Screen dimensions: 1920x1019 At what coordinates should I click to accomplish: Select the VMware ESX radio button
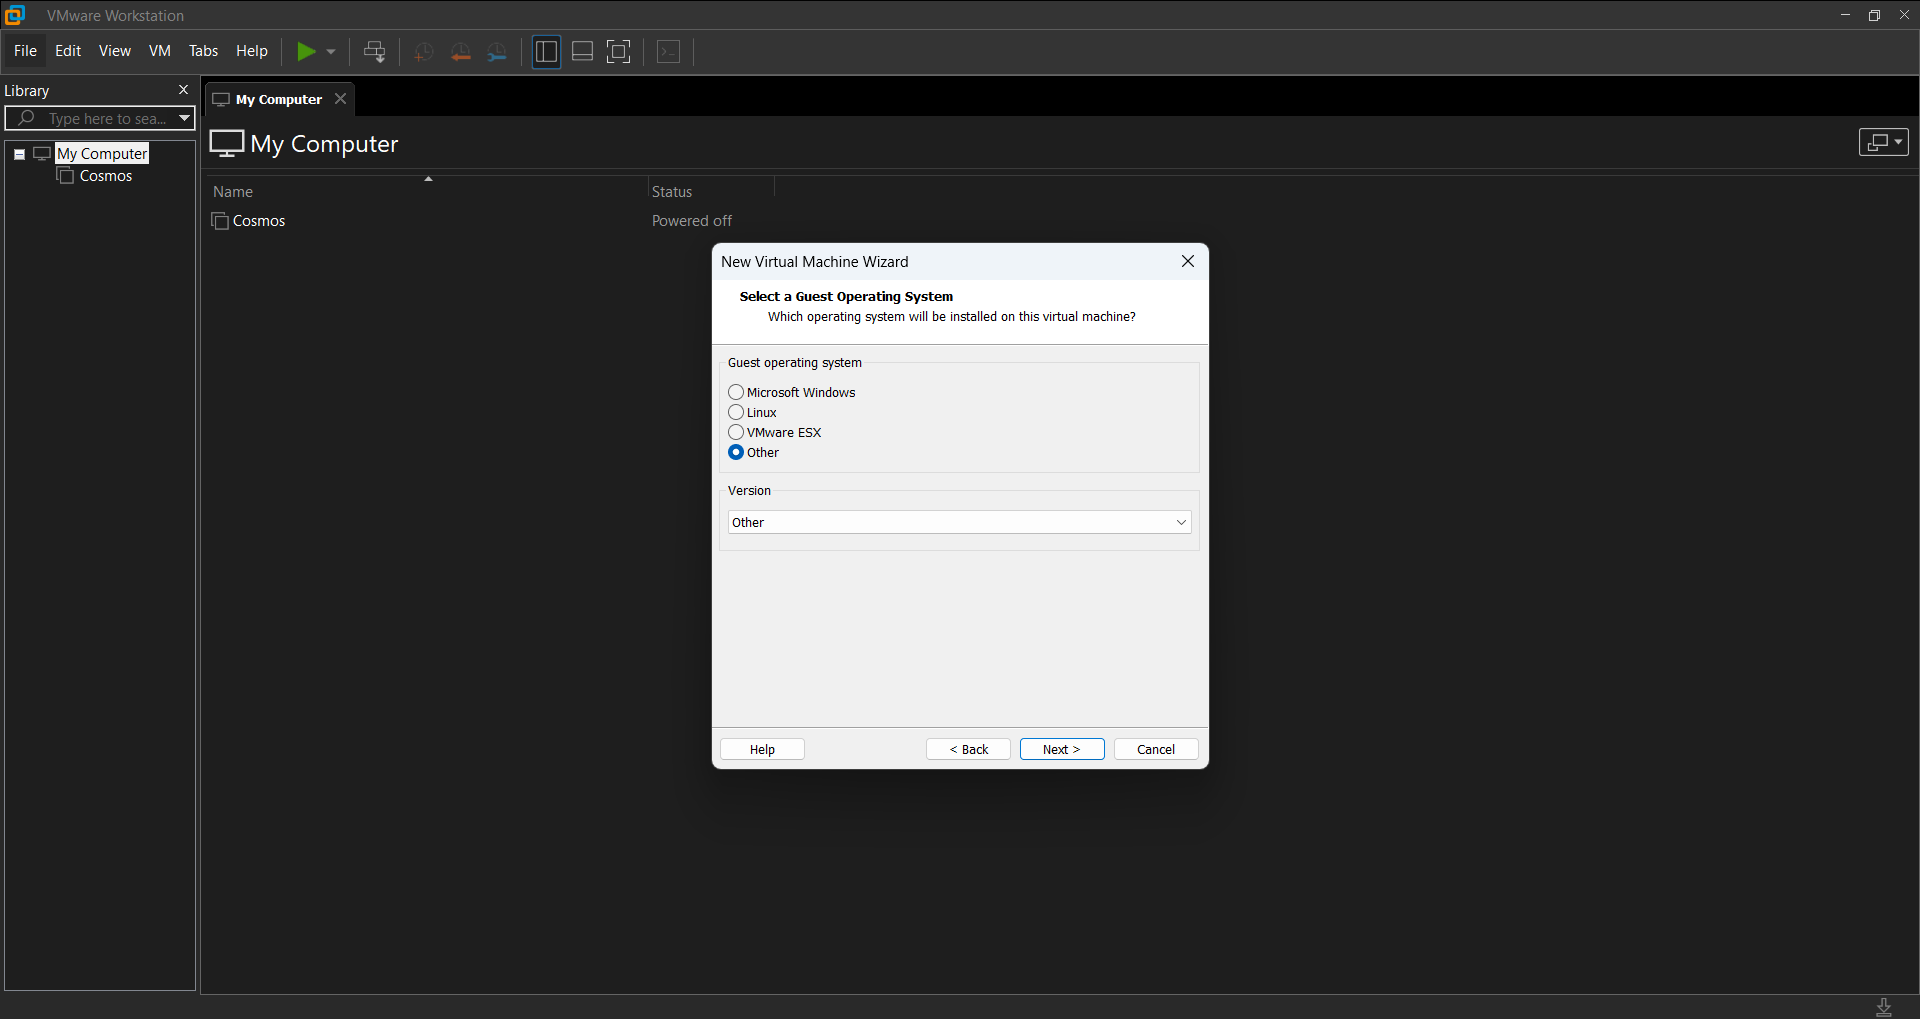click(736, 432)
